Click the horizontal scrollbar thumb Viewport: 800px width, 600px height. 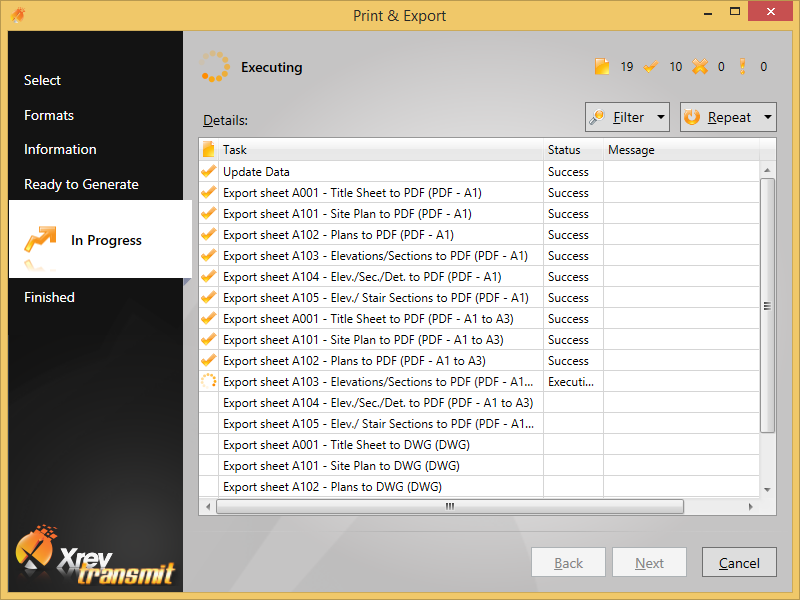449,506
